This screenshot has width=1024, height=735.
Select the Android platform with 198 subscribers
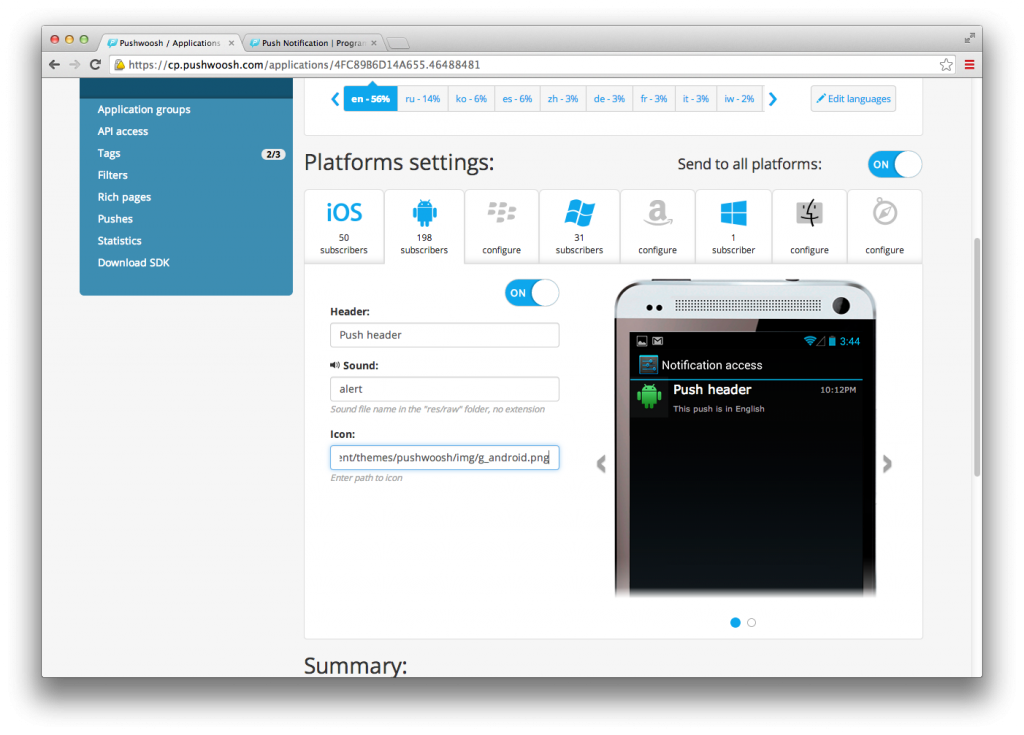pyautogui.click(x=424, y=226)
